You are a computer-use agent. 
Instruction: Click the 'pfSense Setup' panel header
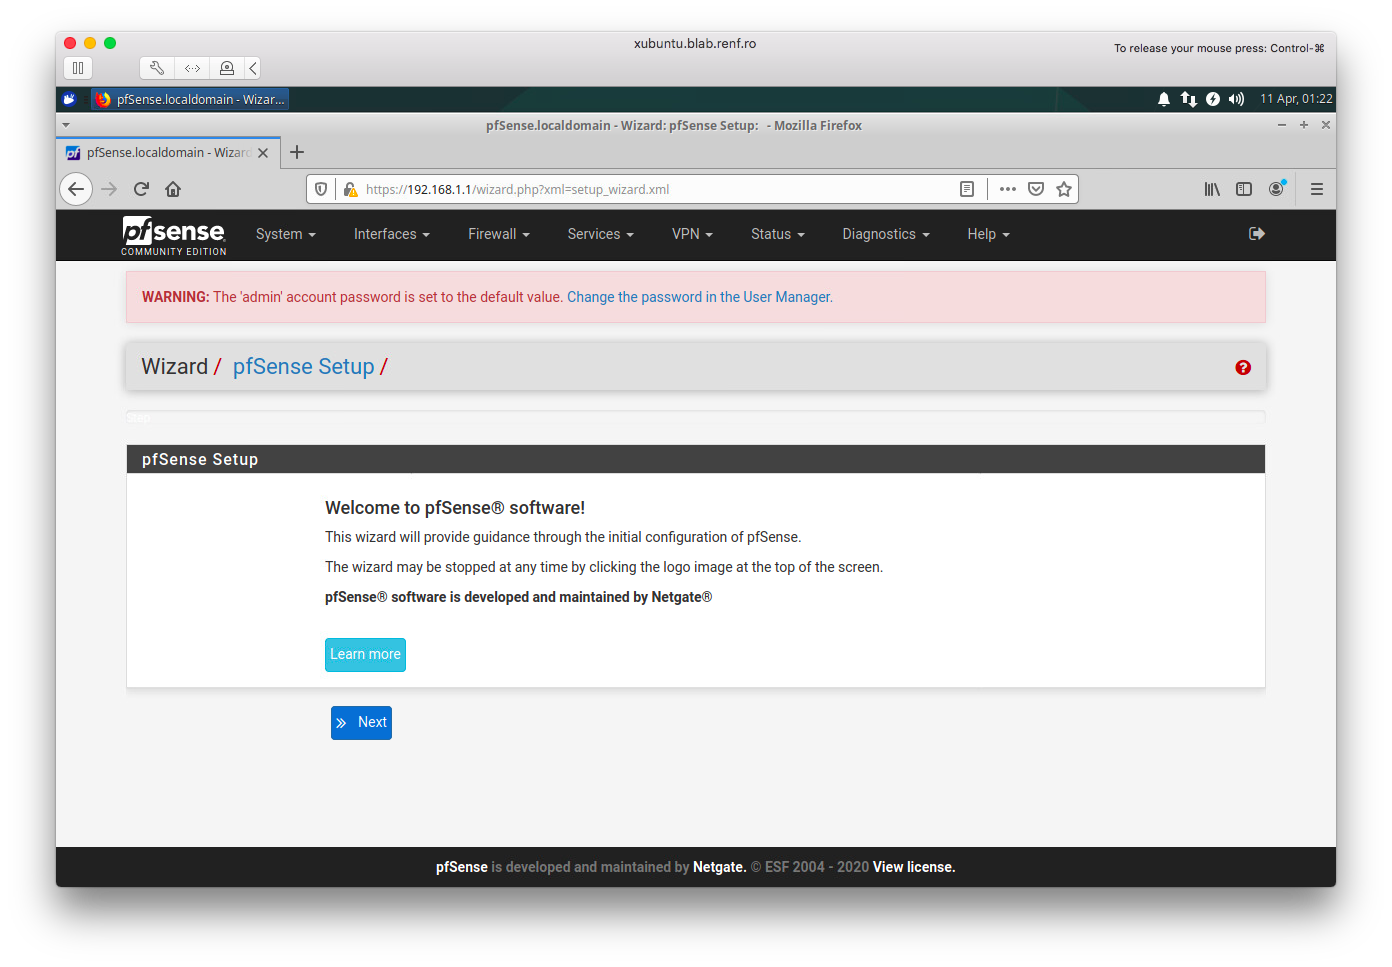pyautogui.click(x=696, y=459)
